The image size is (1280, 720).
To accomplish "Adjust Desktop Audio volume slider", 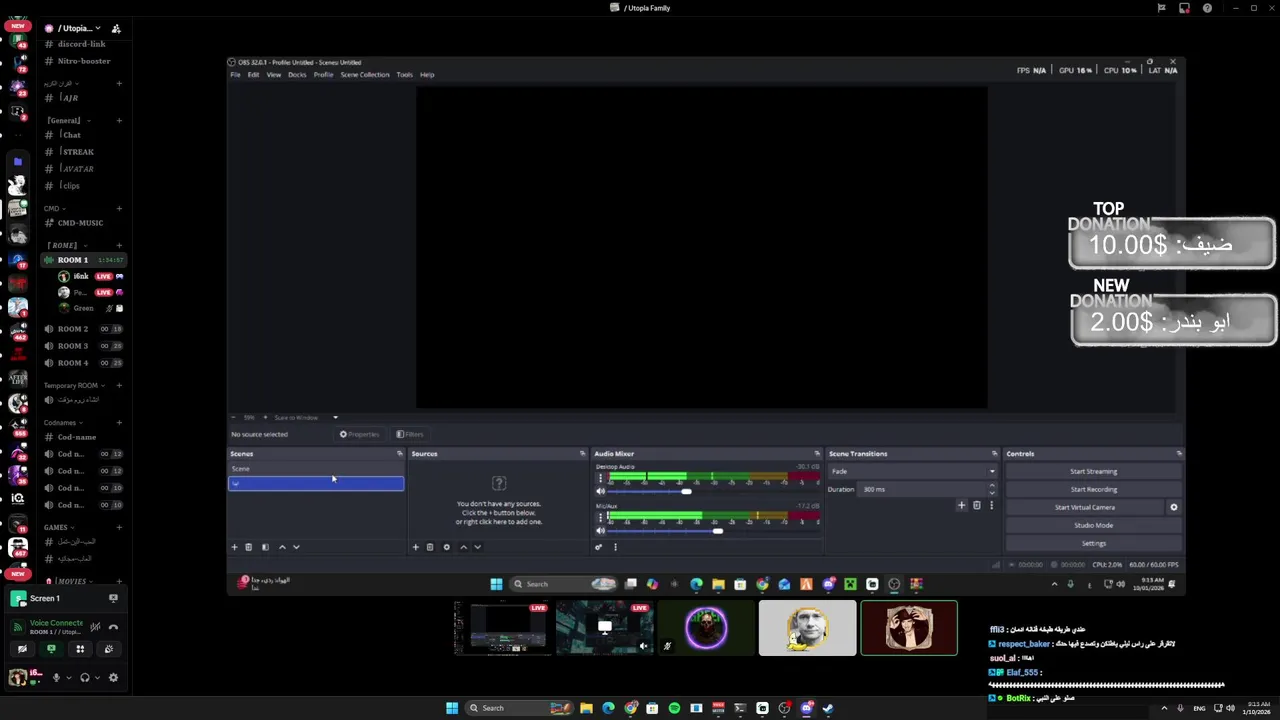I will [686, 491].
